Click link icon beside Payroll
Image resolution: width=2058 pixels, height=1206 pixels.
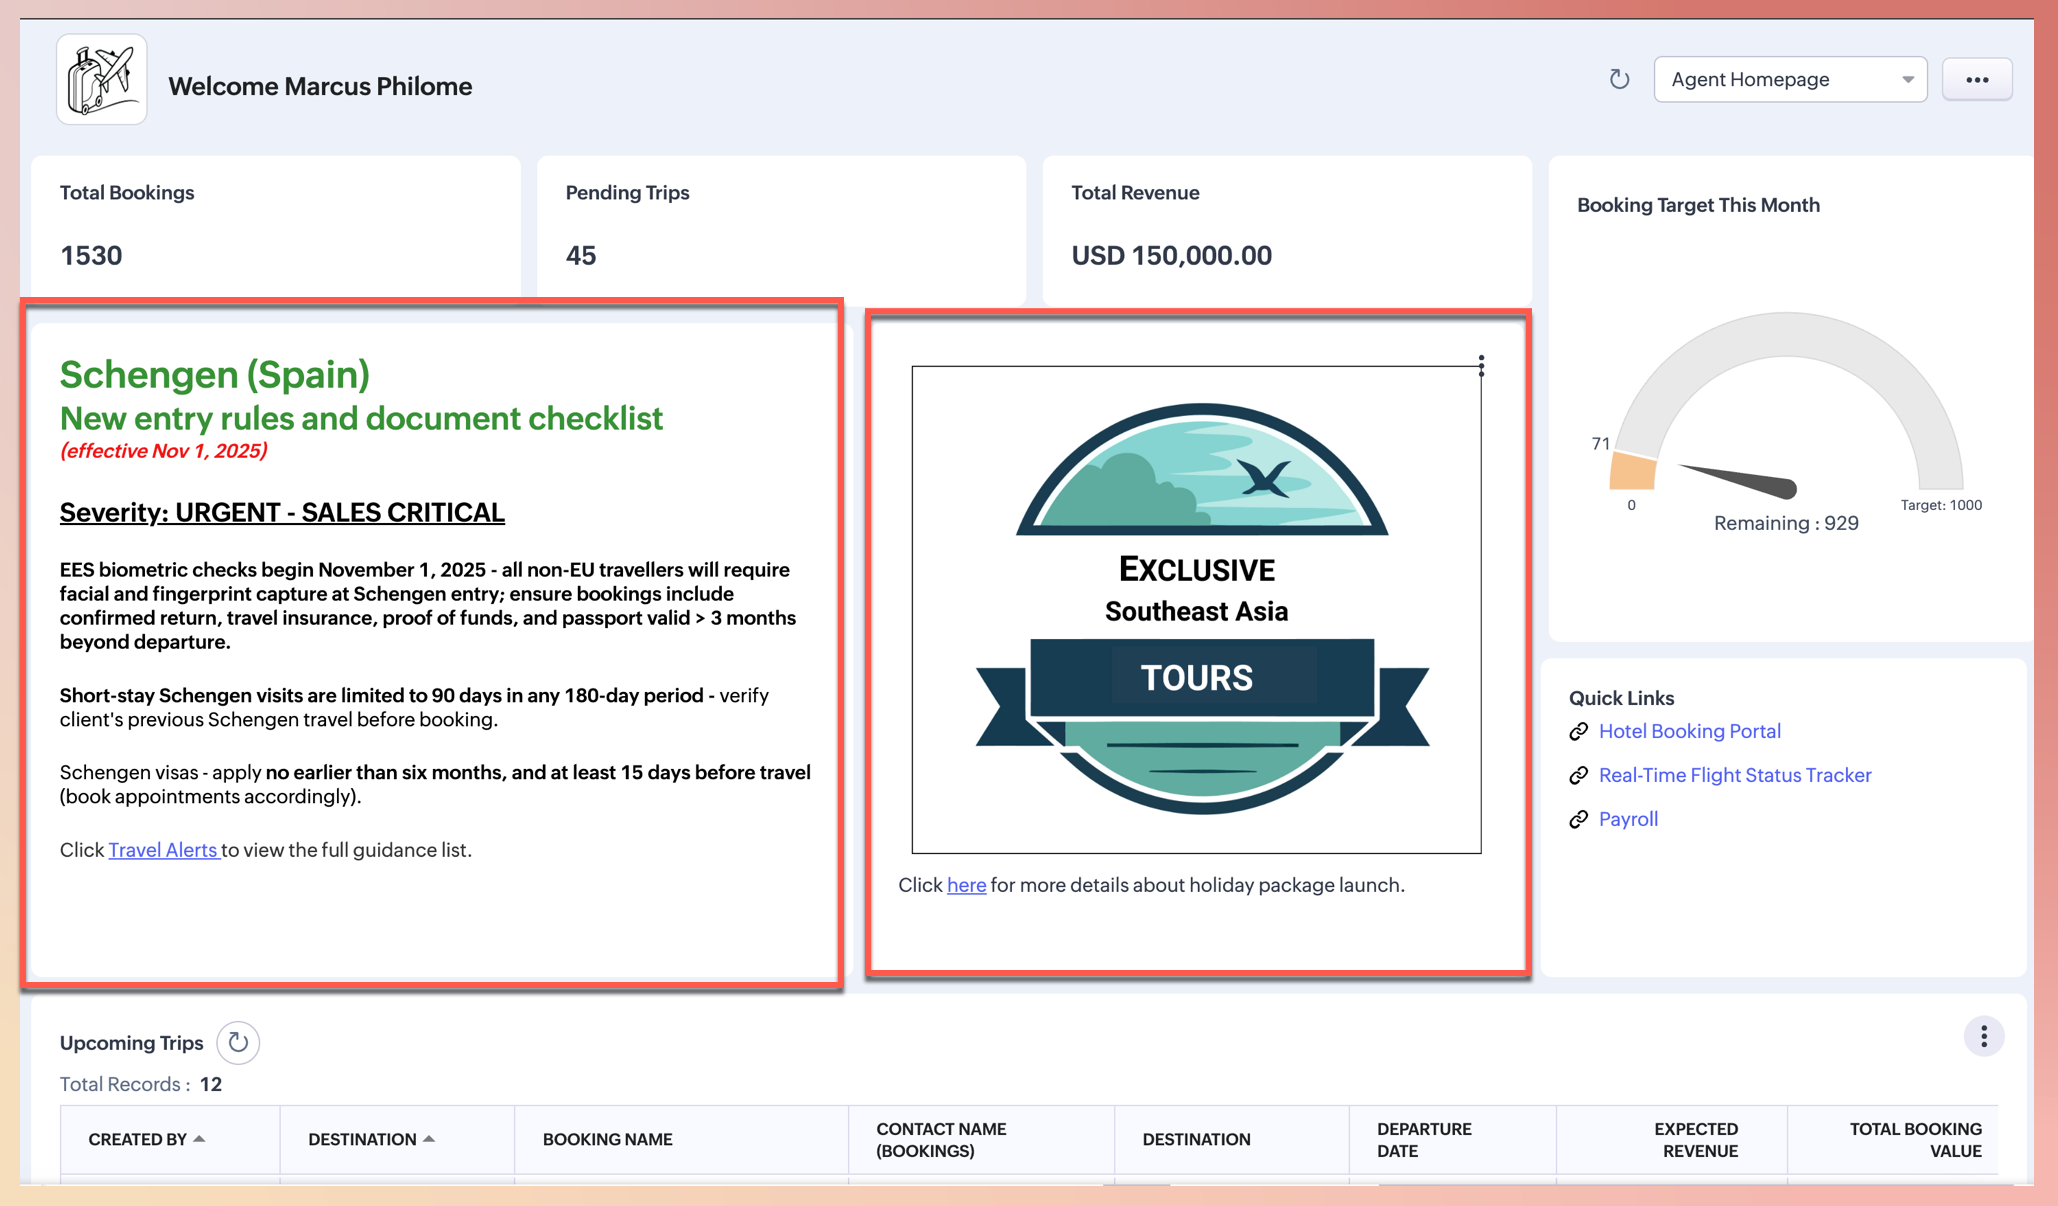coord(1578,820)
